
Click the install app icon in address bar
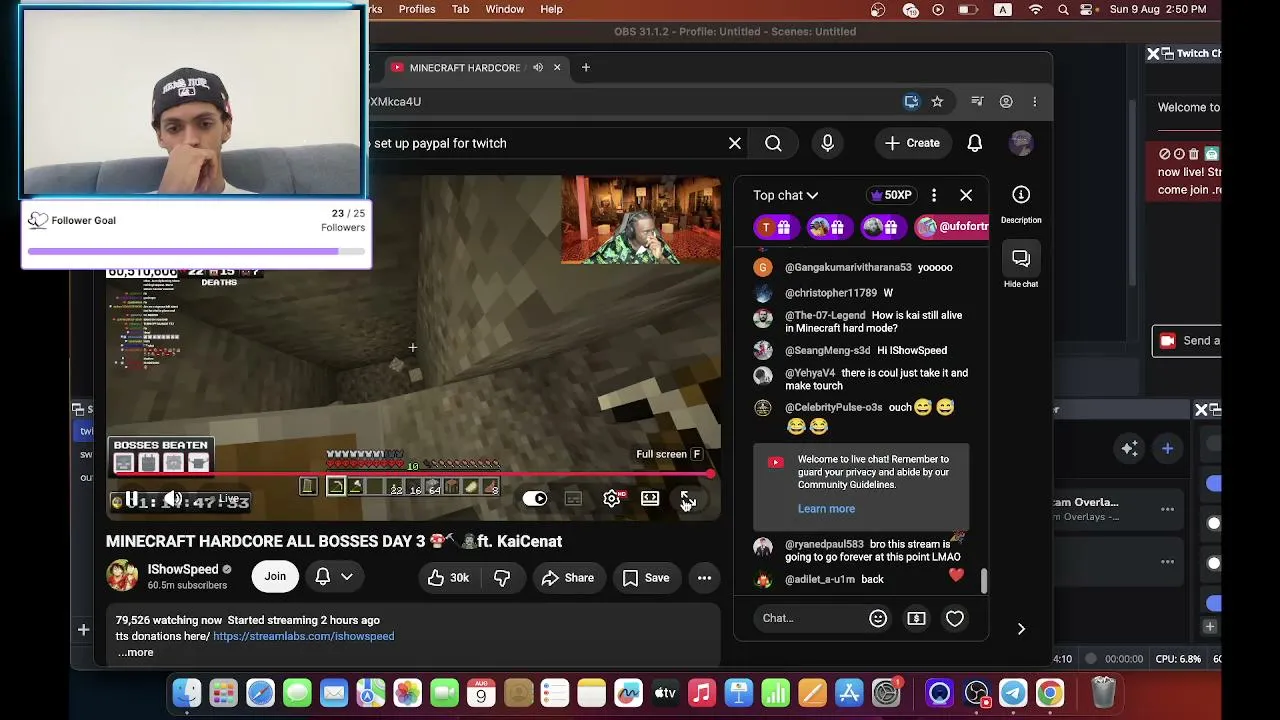click(911, 101)
